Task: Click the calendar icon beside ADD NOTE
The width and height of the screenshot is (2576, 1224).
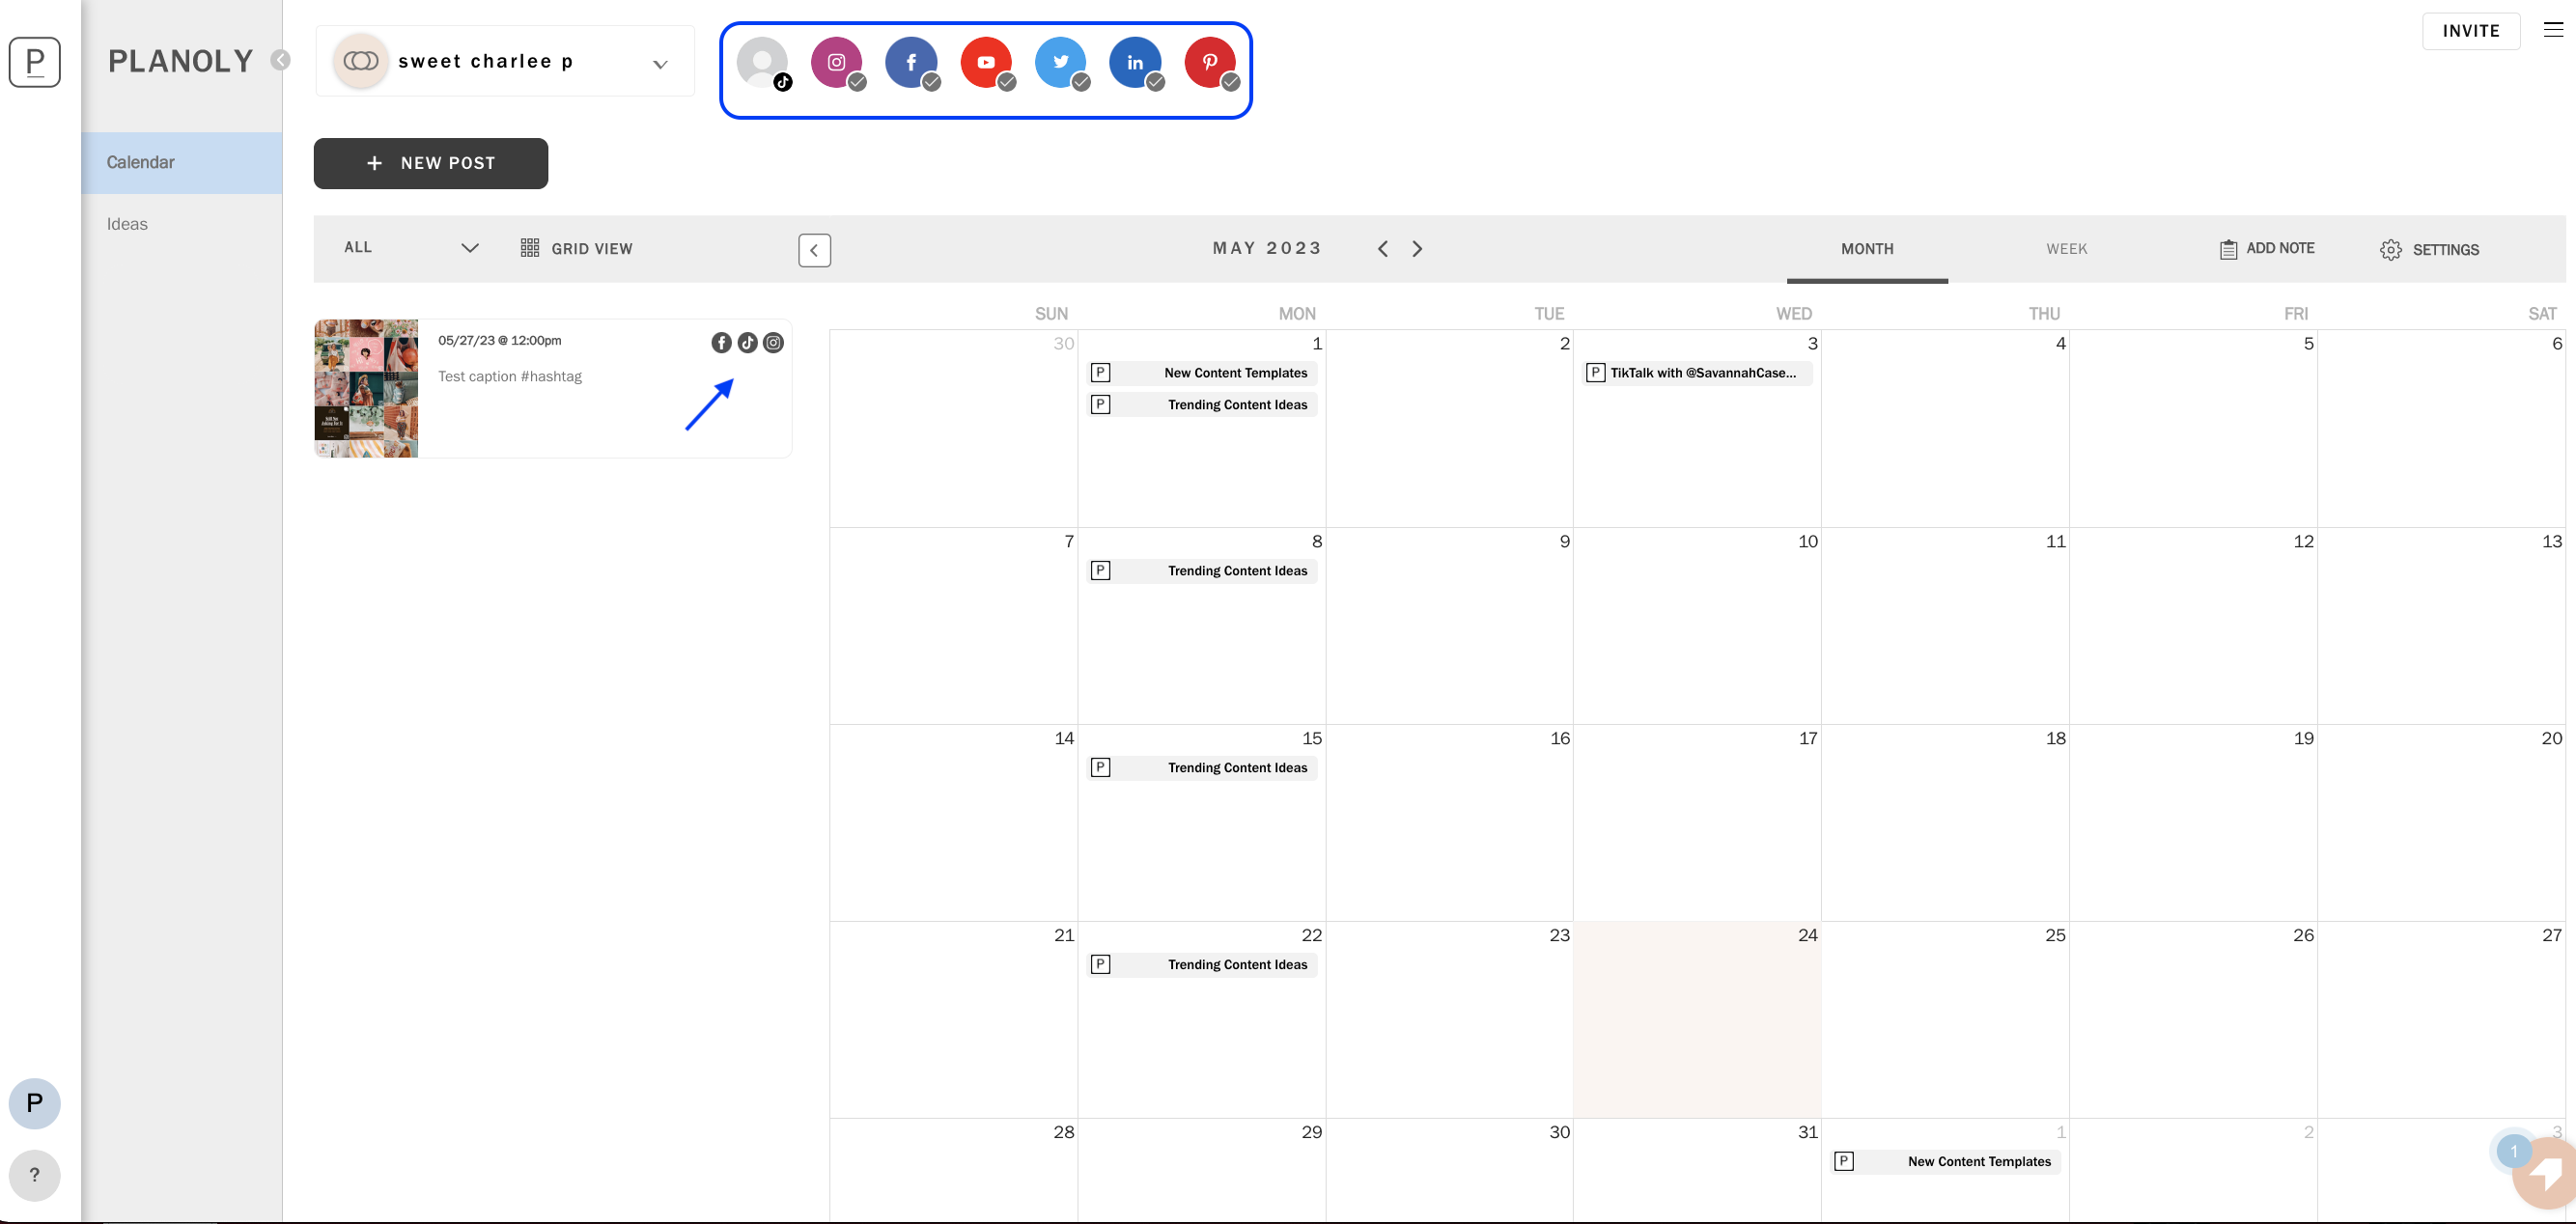Action: pos(2228,250)
